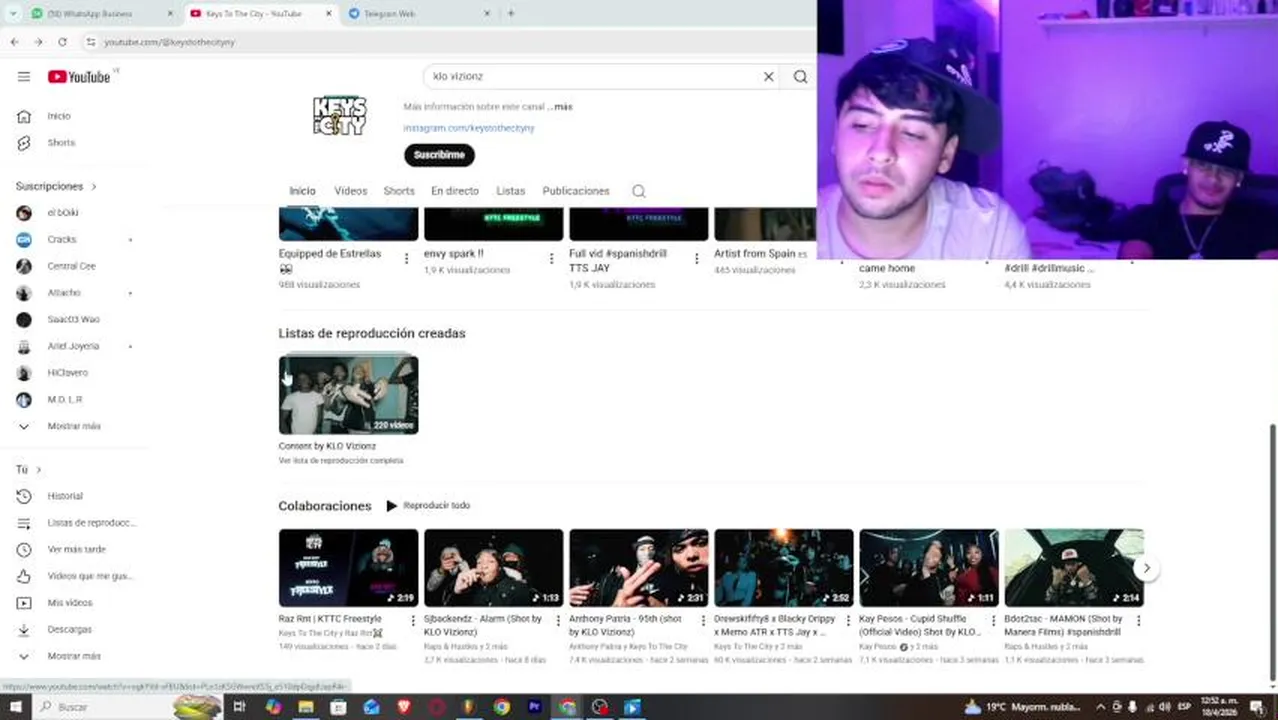Image resolution: width=1278 pixels, height=720 pixels.
Task: Open Ver más tarde in the sidebar
Action: 75,549
